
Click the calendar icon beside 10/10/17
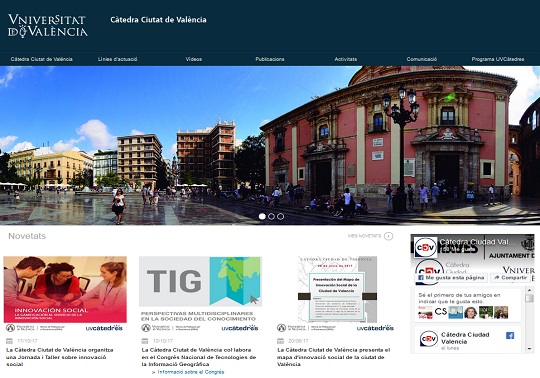(x=145, y=341)
